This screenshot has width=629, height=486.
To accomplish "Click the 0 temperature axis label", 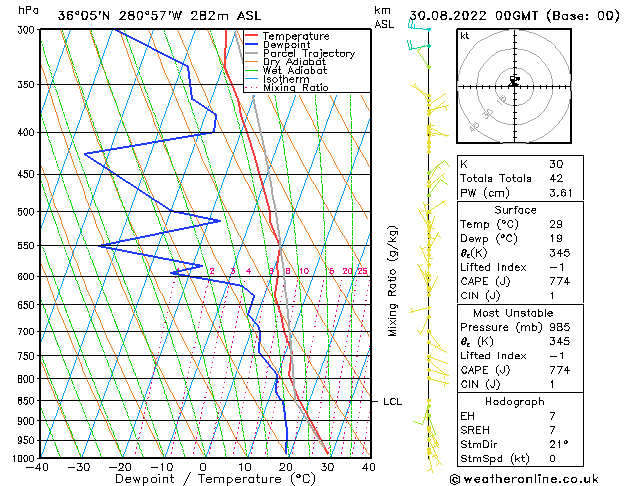I will [x=203, y=468].
